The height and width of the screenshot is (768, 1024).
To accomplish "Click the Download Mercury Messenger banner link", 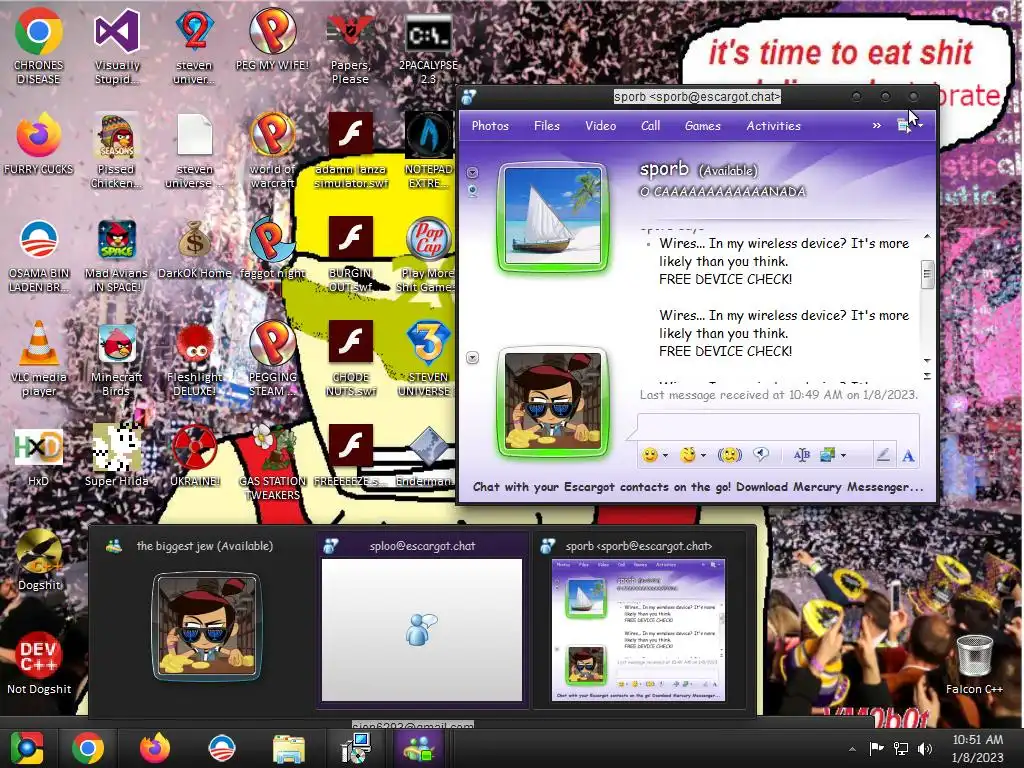I will [x=698, y=487].
